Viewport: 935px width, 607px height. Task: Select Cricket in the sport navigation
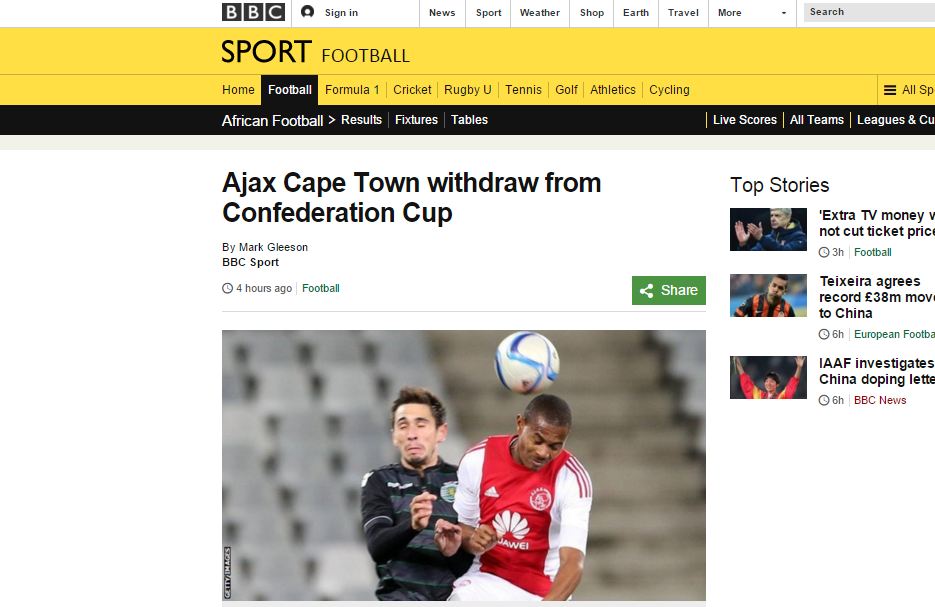click(x=412, y=90)
